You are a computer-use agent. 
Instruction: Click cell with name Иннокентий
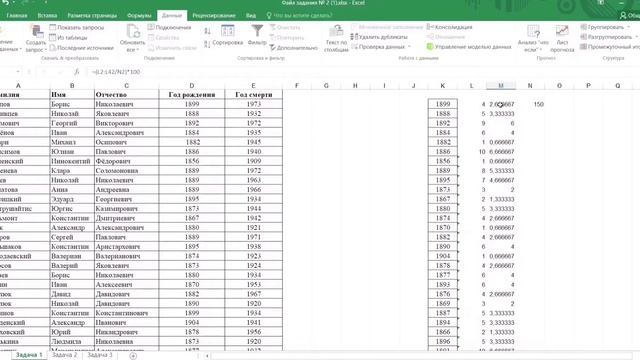pos(72,161)
